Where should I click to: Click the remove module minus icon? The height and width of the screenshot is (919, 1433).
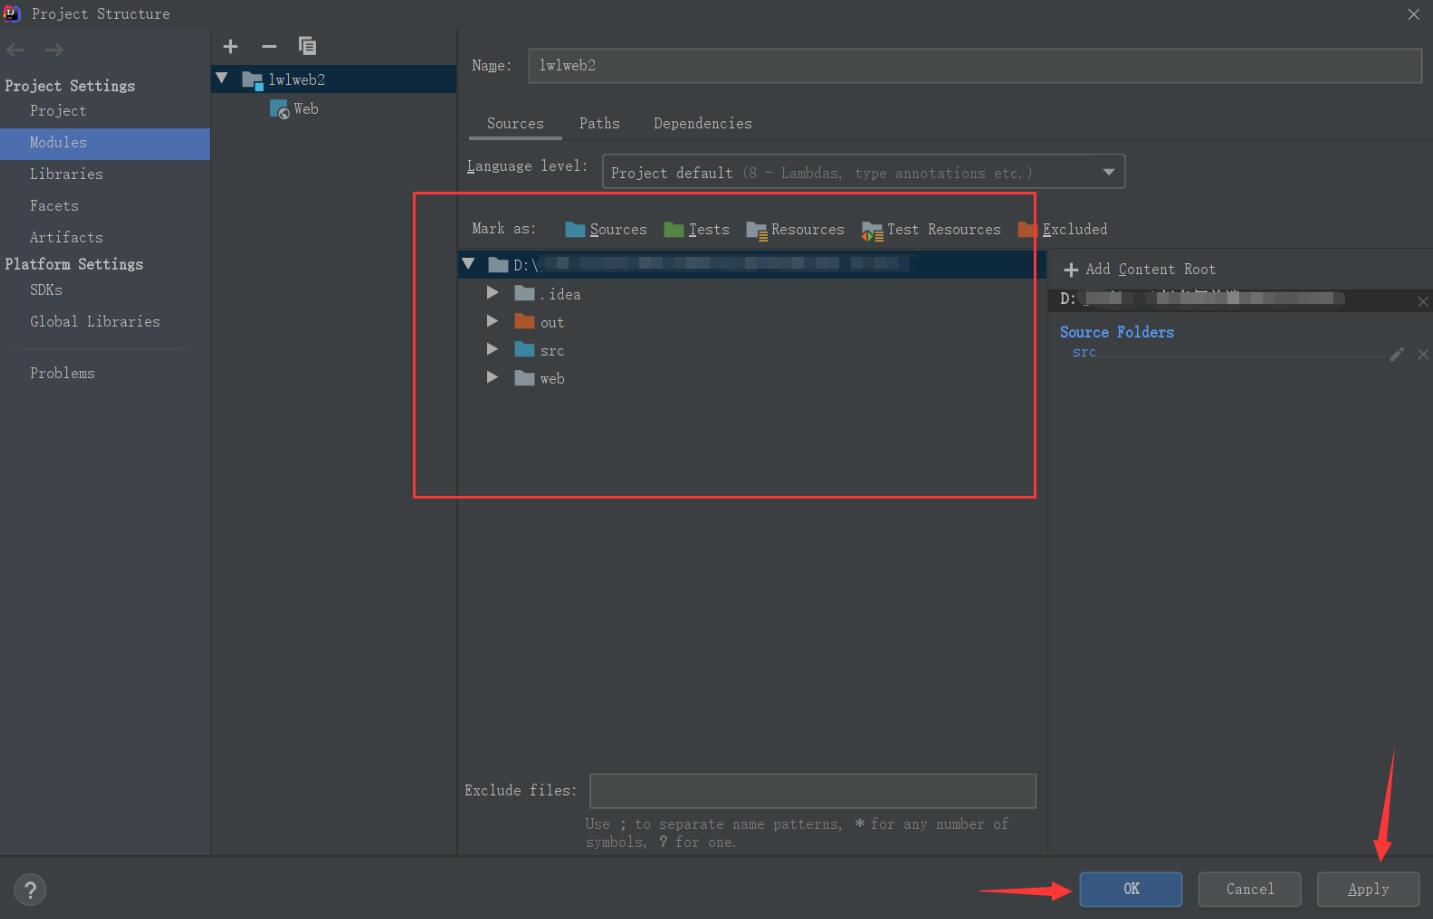[269, 46]
